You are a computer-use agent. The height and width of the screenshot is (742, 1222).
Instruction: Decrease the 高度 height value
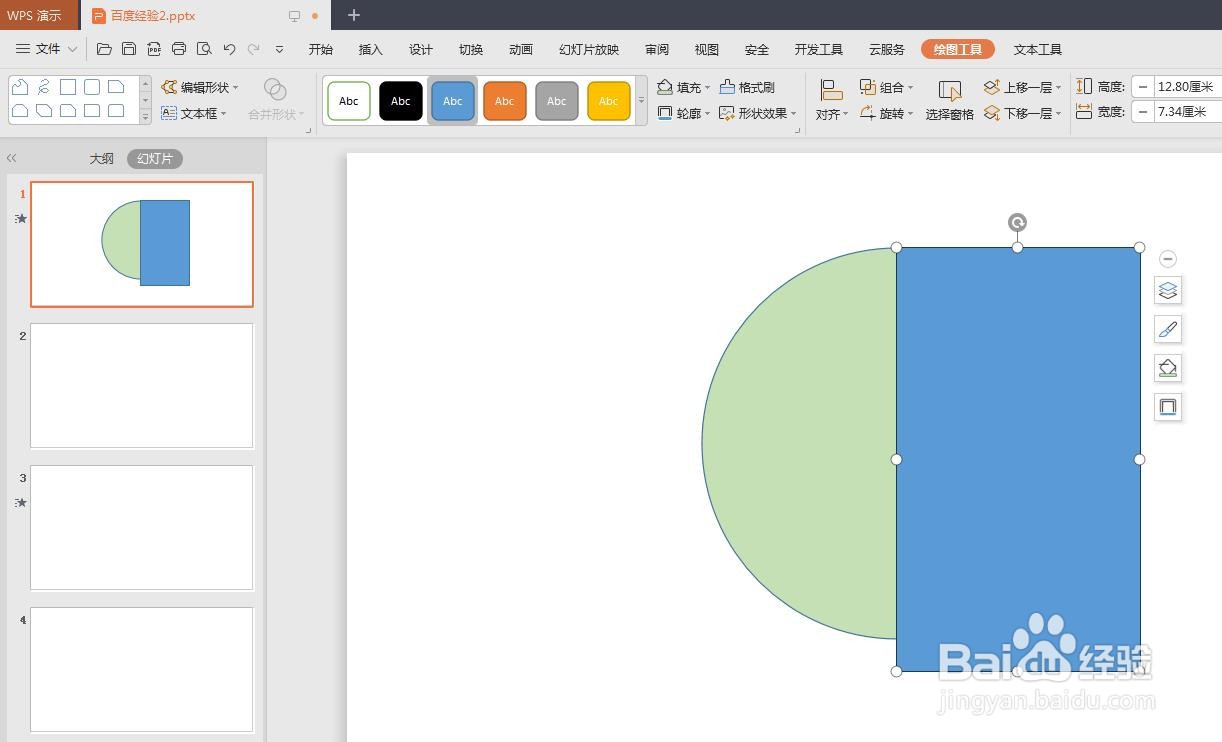pos(1143,87)
